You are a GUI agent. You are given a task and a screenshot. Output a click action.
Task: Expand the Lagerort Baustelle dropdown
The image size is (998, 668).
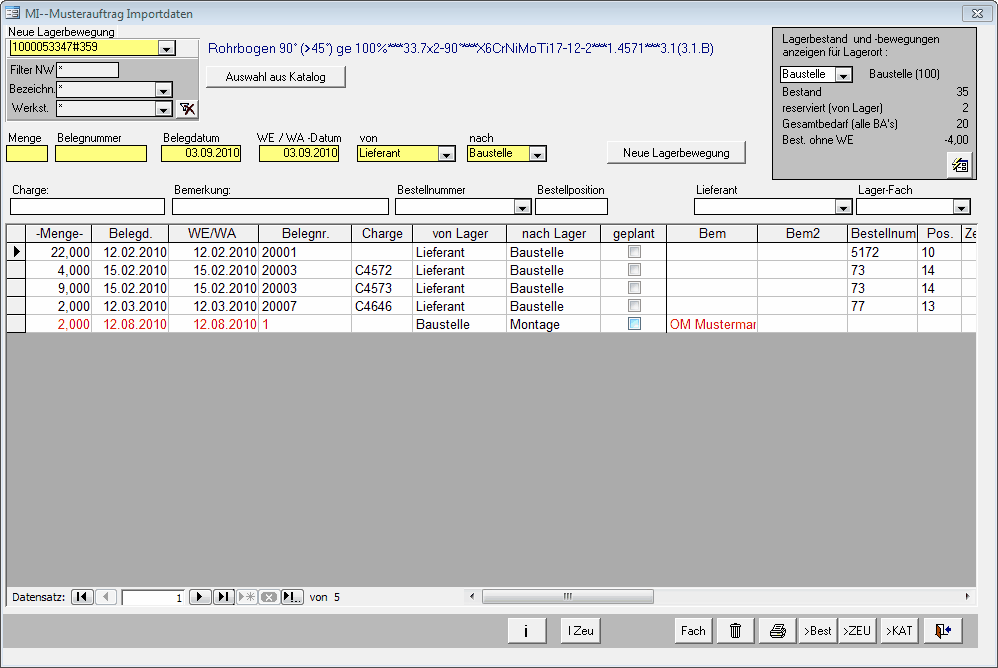[x=842, y=75]
